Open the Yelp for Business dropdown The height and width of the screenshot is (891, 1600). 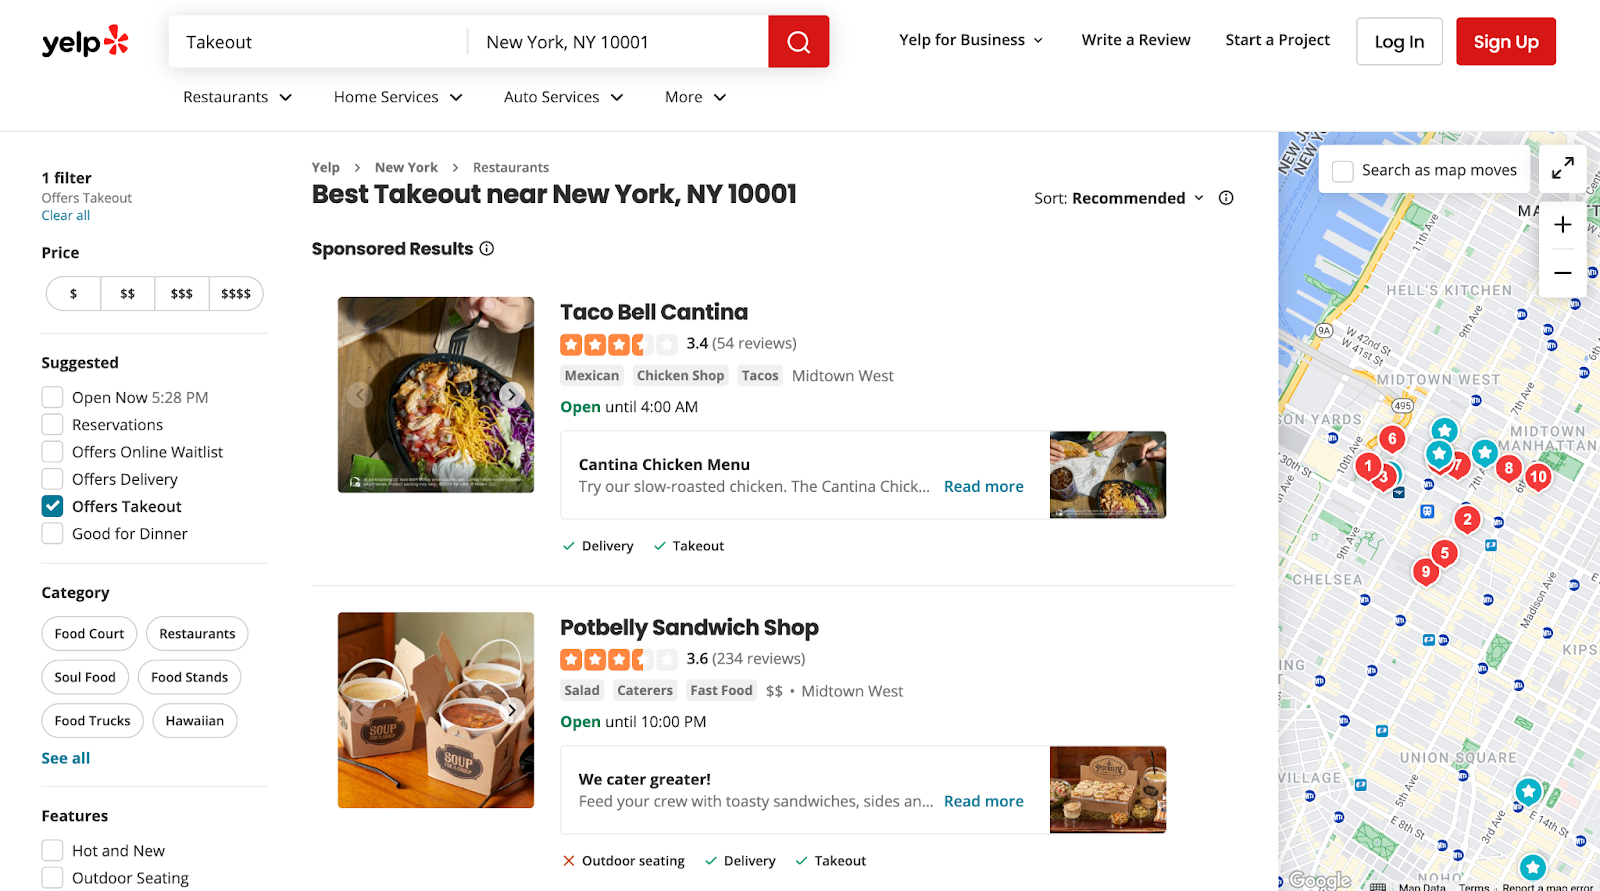coord(971,40)
